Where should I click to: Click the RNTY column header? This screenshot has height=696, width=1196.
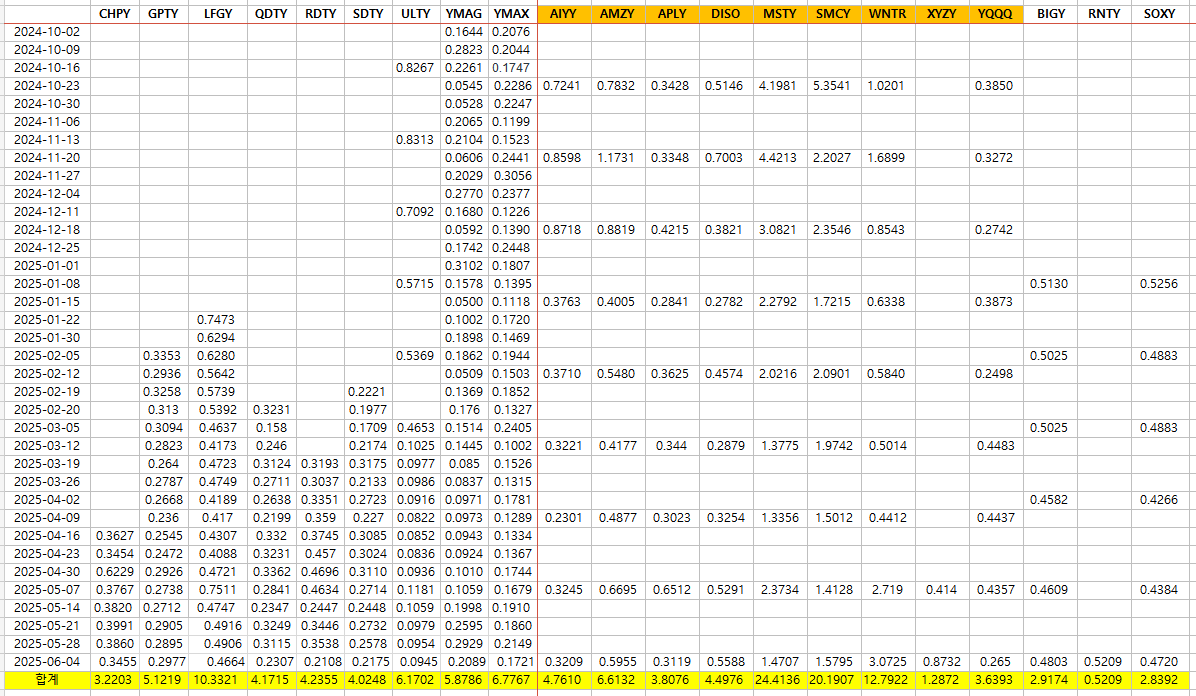click(1104, 14)
